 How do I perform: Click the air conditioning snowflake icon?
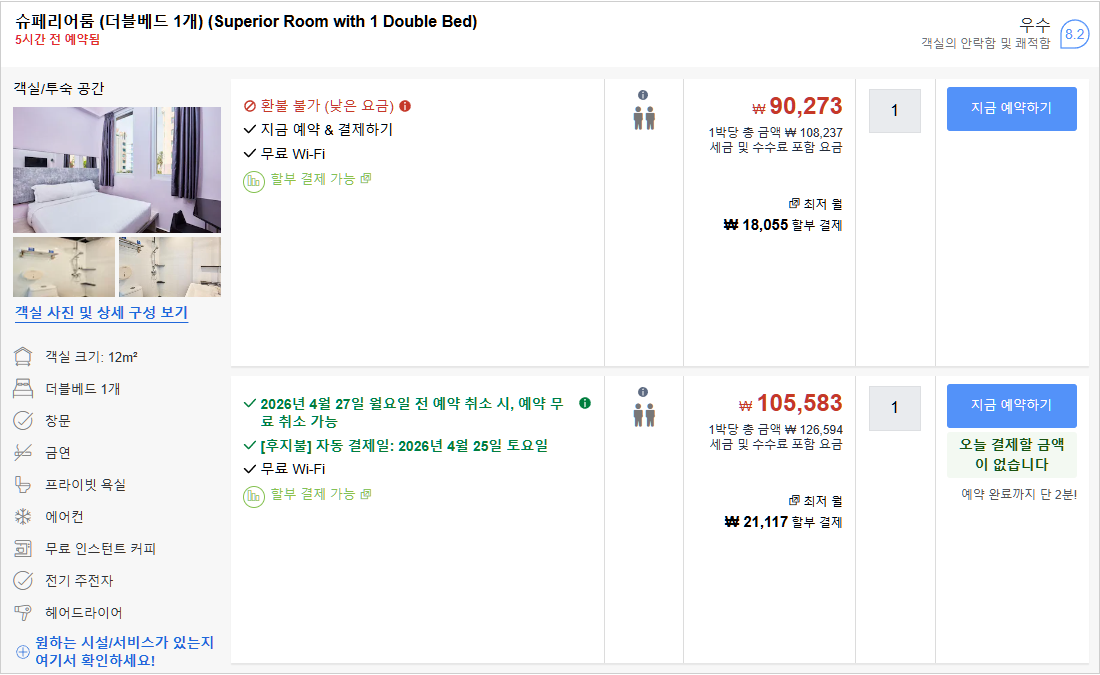point(23,517)
